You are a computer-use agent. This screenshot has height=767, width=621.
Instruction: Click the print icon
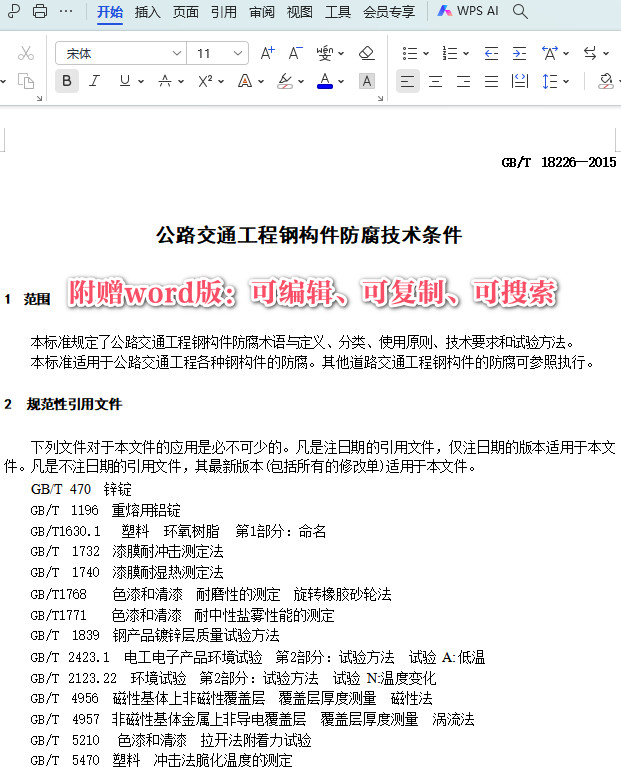(x=40, y=11)
